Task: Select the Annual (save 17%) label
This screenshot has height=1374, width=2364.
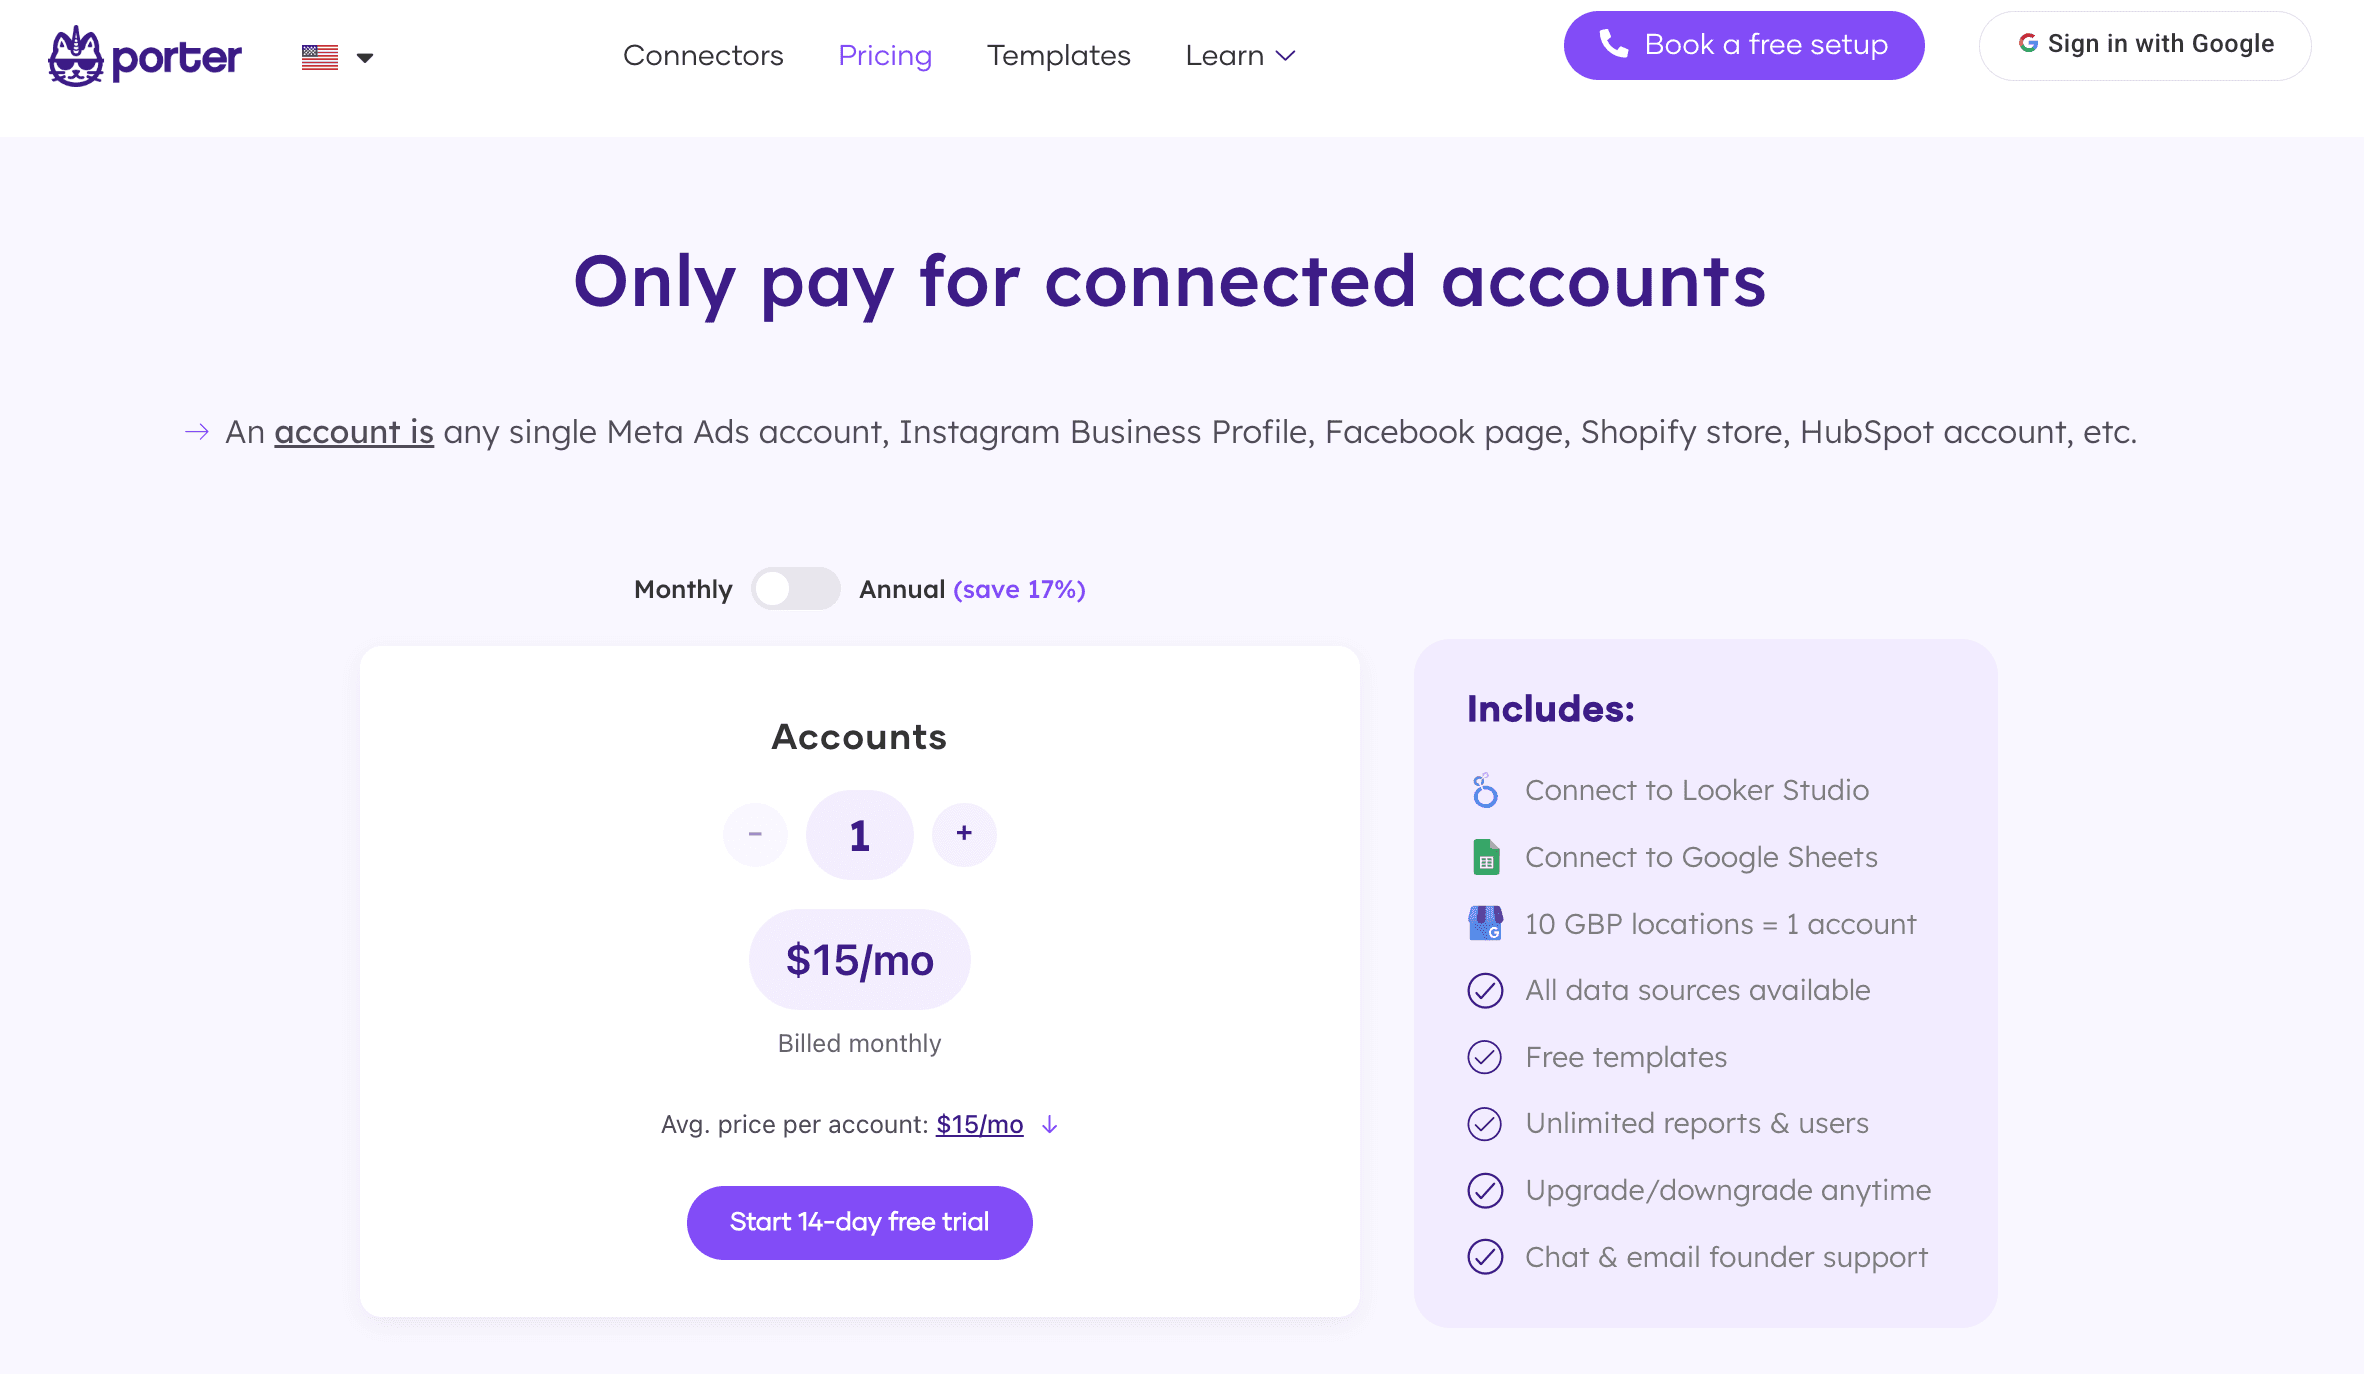Action: coord(972,590)
